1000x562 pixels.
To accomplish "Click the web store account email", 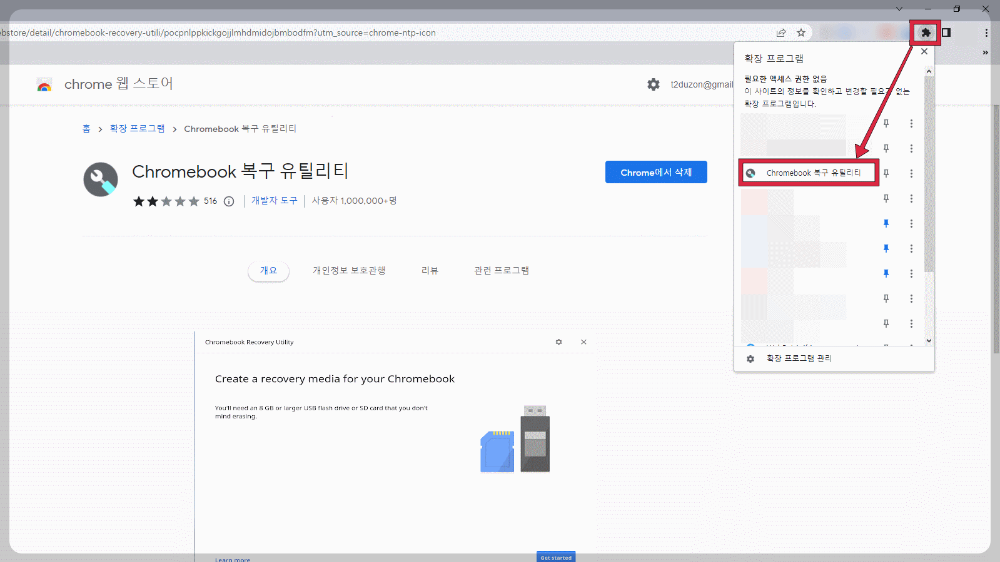I will (702, 84).
